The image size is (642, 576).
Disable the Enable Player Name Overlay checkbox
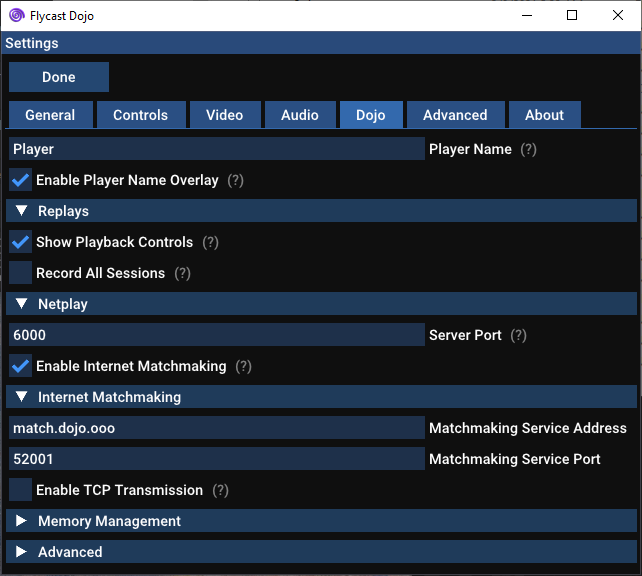pos(20,180)
